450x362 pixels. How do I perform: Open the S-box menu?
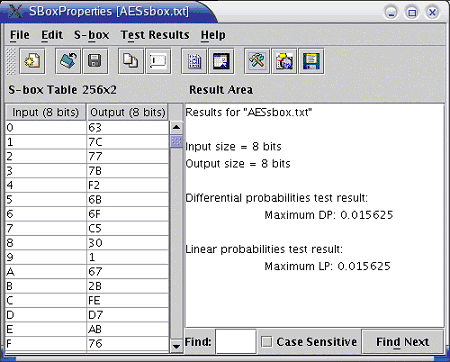tap(91, 35)
